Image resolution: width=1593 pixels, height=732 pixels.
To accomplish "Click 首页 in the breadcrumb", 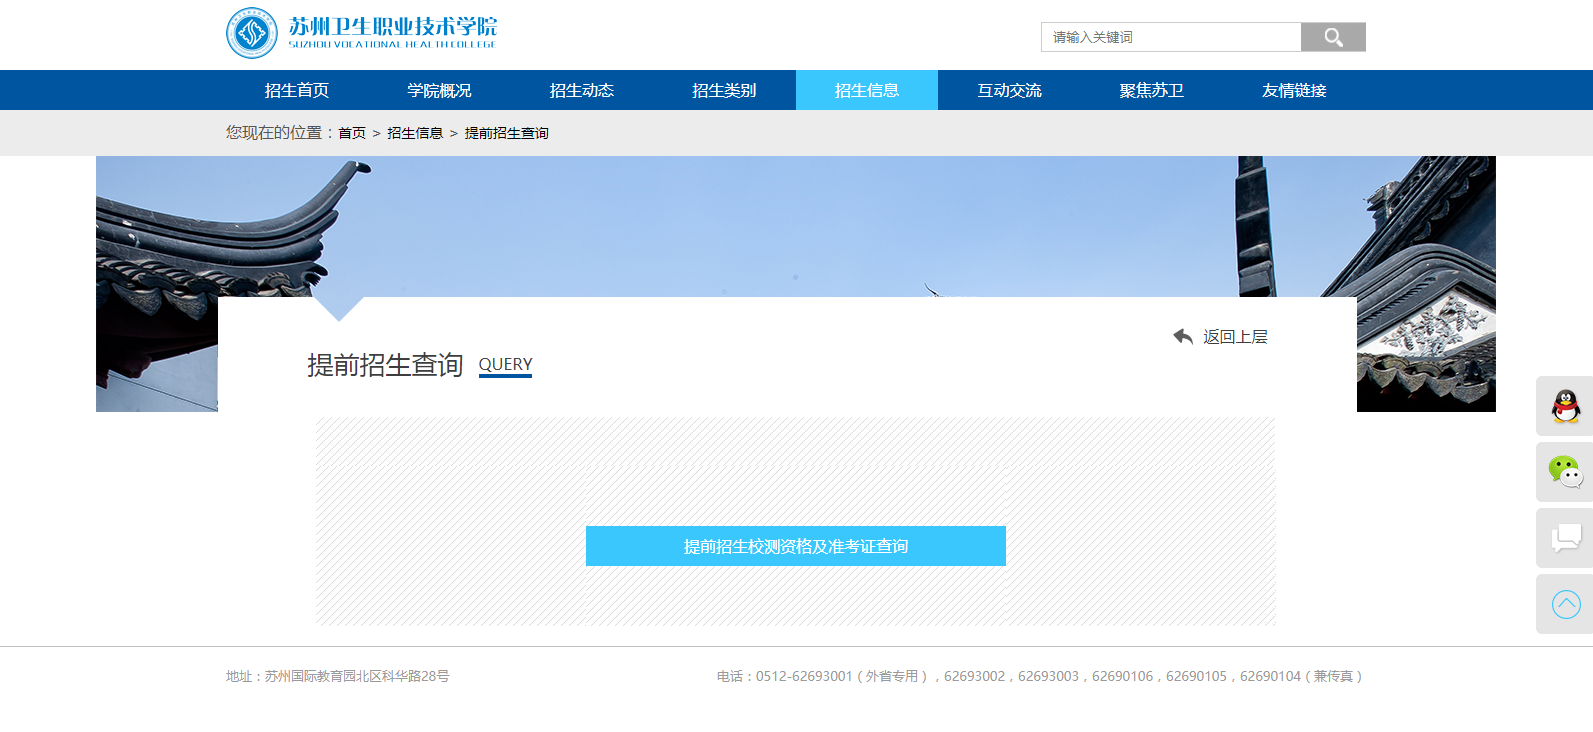I will click(x=352, y=133).
